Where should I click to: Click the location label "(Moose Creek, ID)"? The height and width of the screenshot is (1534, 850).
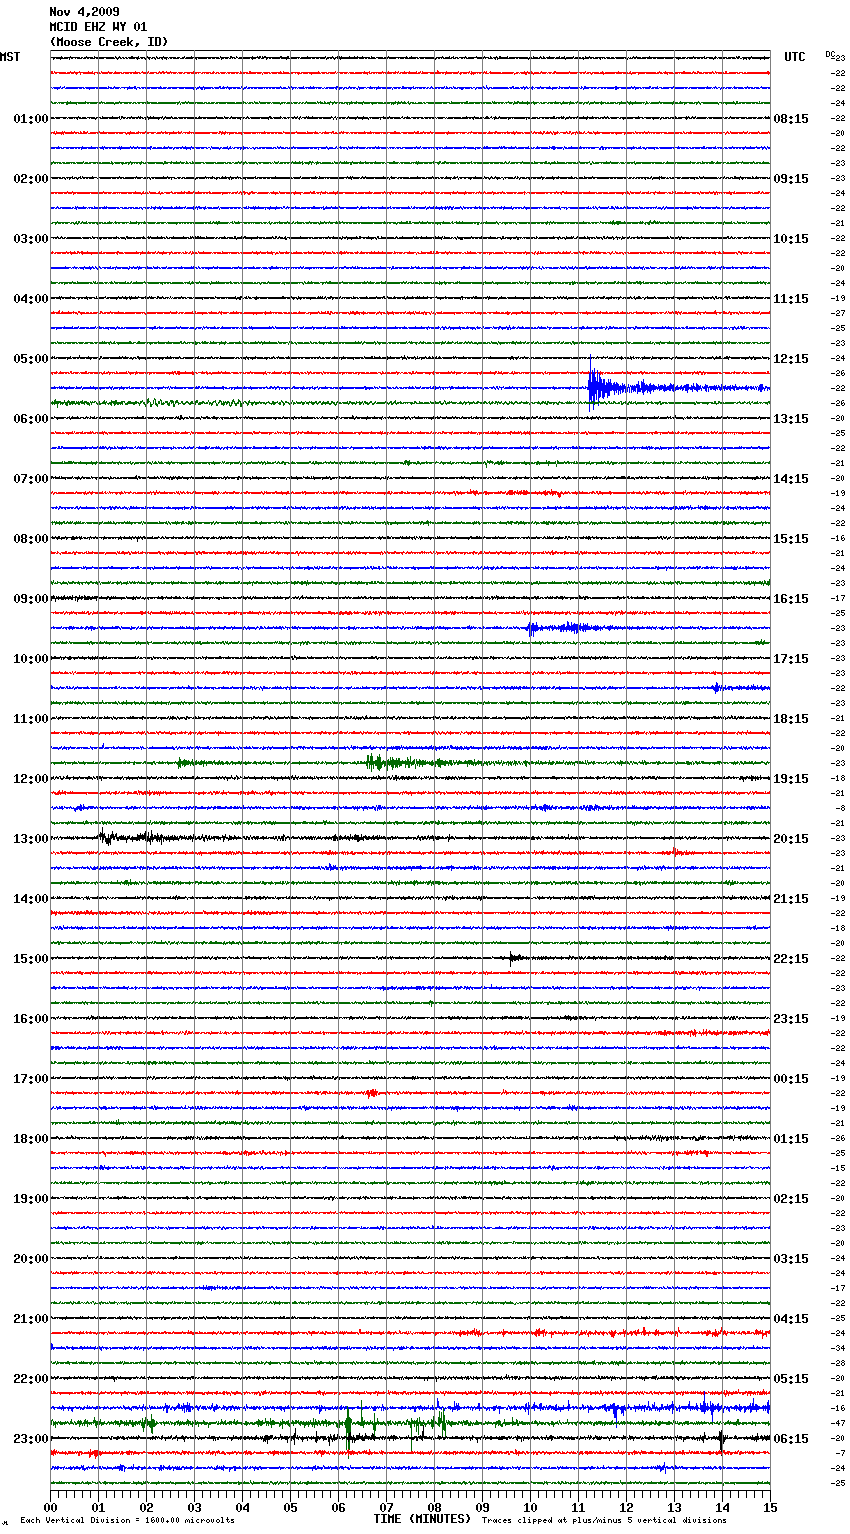pos(108,42)
